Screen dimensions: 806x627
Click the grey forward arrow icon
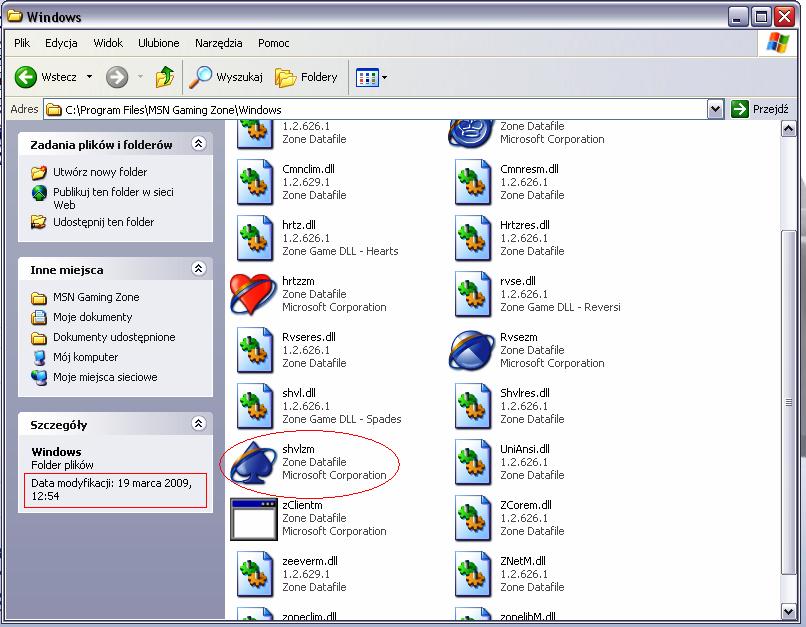point(117,78)
